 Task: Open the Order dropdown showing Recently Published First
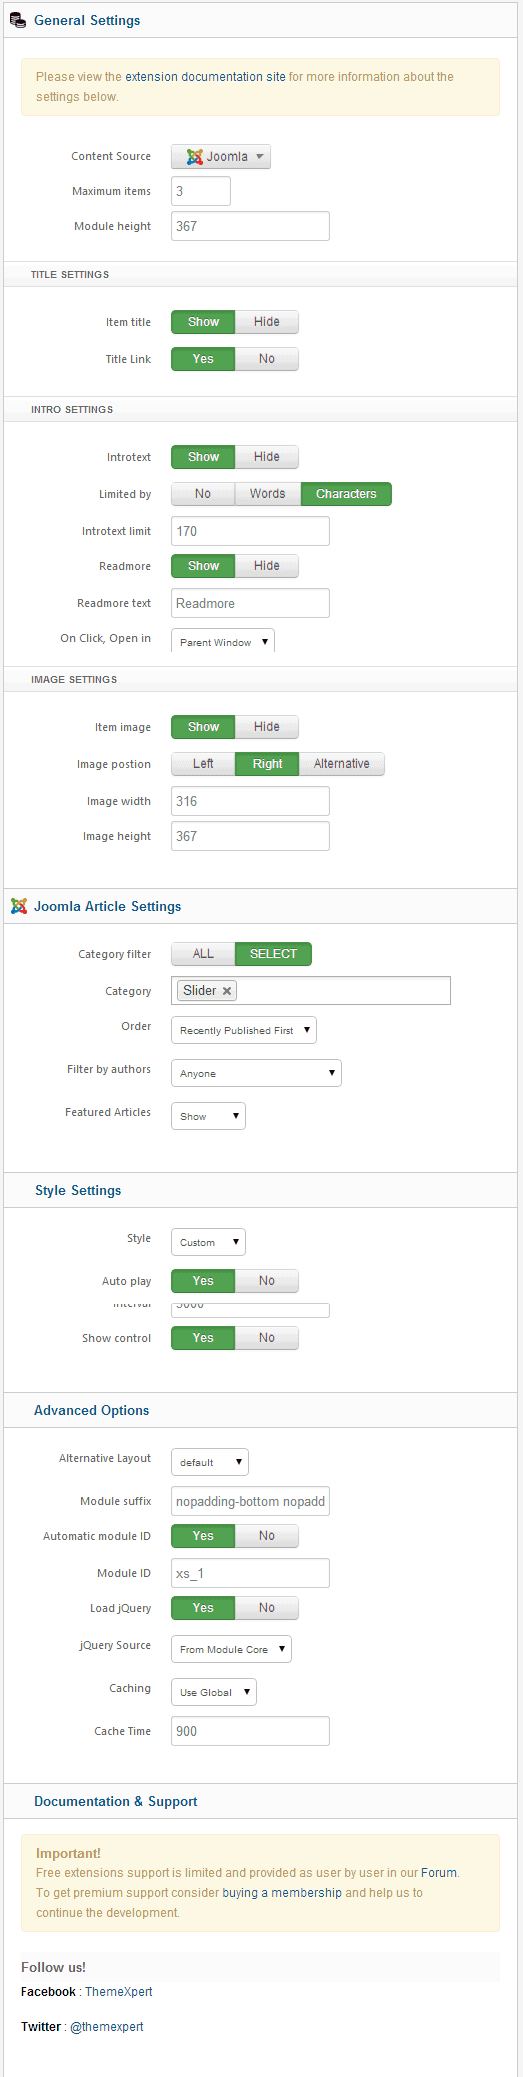[244, 1030]
